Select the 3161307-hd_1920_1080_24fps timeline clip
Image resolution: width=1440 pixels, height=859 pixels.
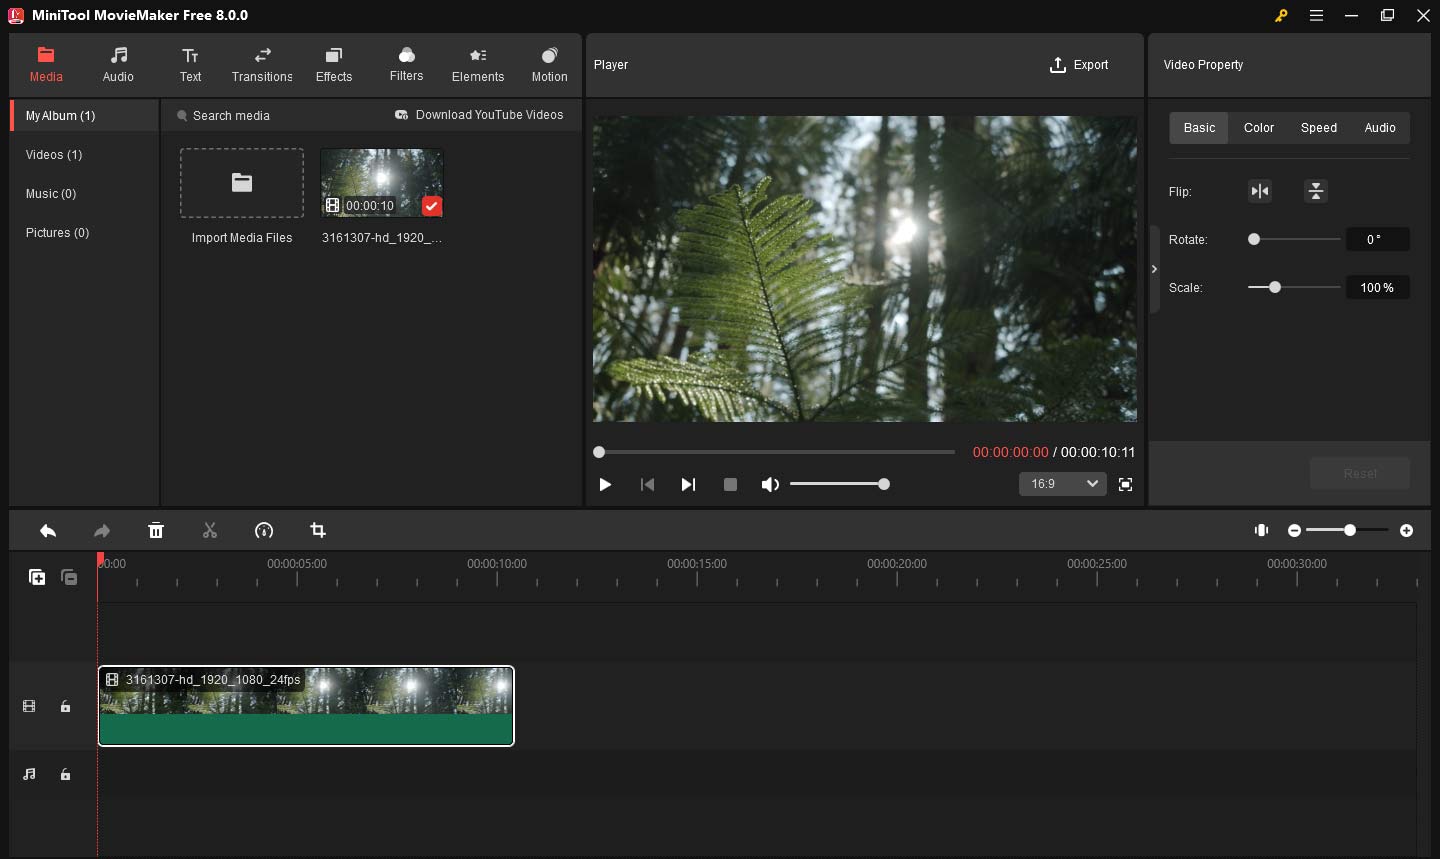[x=306, y=706]
